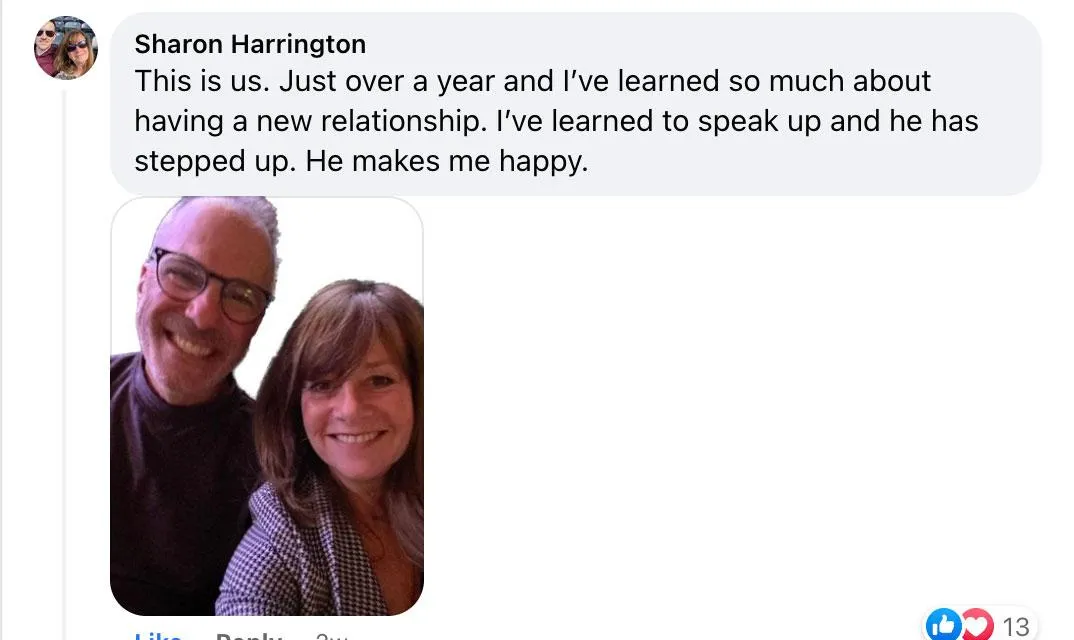Click the red heart reaction icon
Viewport: 1074px width, 640px height.
(977, 625)
